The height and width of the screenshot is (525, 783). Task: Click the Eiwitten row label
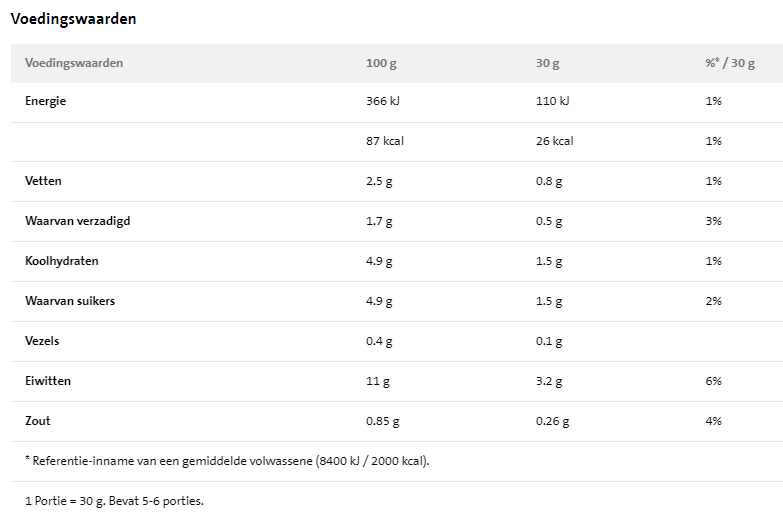(x=48, y=381)
